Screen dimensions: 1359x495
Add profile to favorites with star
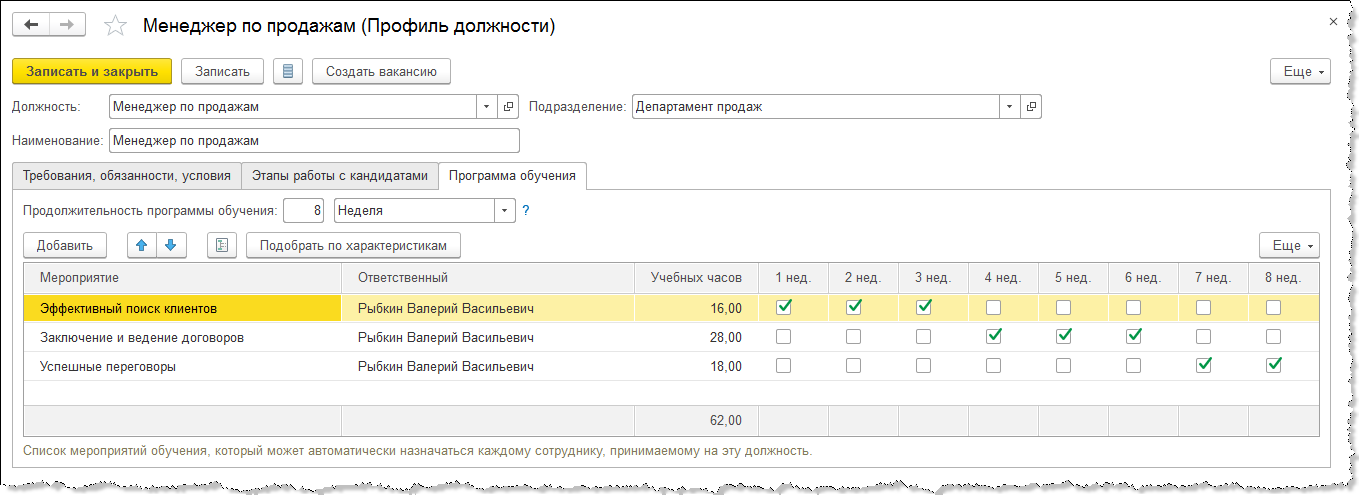[x=115, y=26]
